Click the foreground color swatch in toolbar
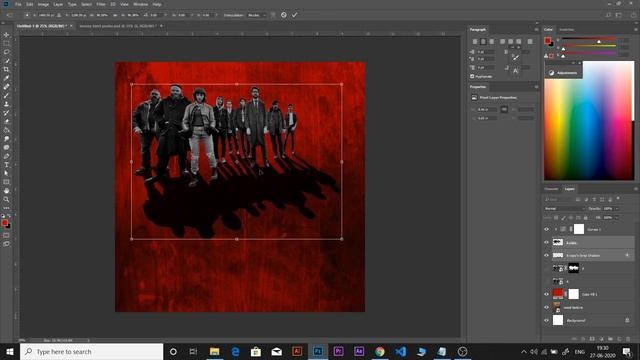This screenshot has height=360, width=640. pos(4,222)
